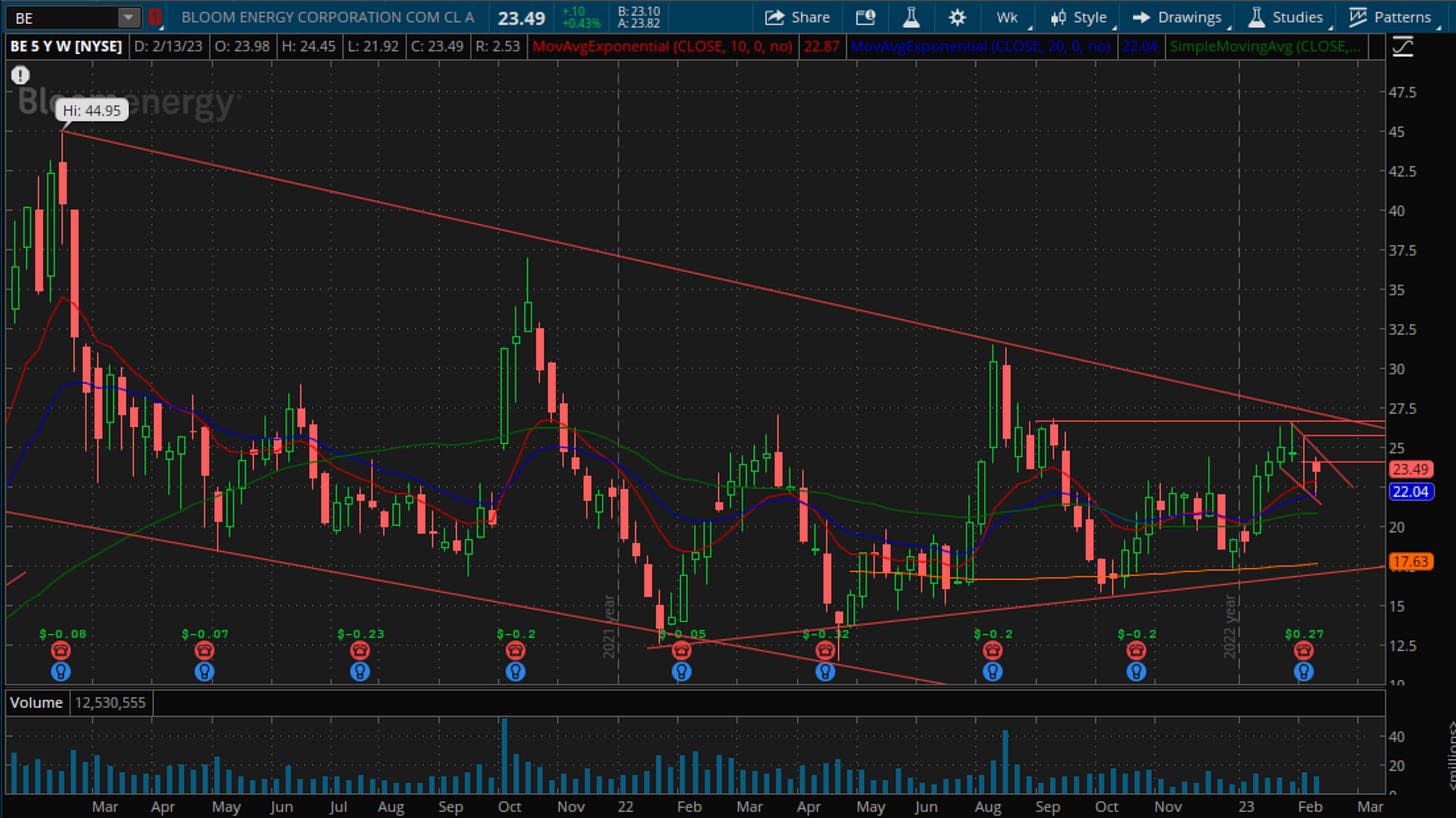The image size is (1456, 818).
Task: Click the $0.27 earnings estimate label
Action: pyautogui.click(x=1302, y=634)
